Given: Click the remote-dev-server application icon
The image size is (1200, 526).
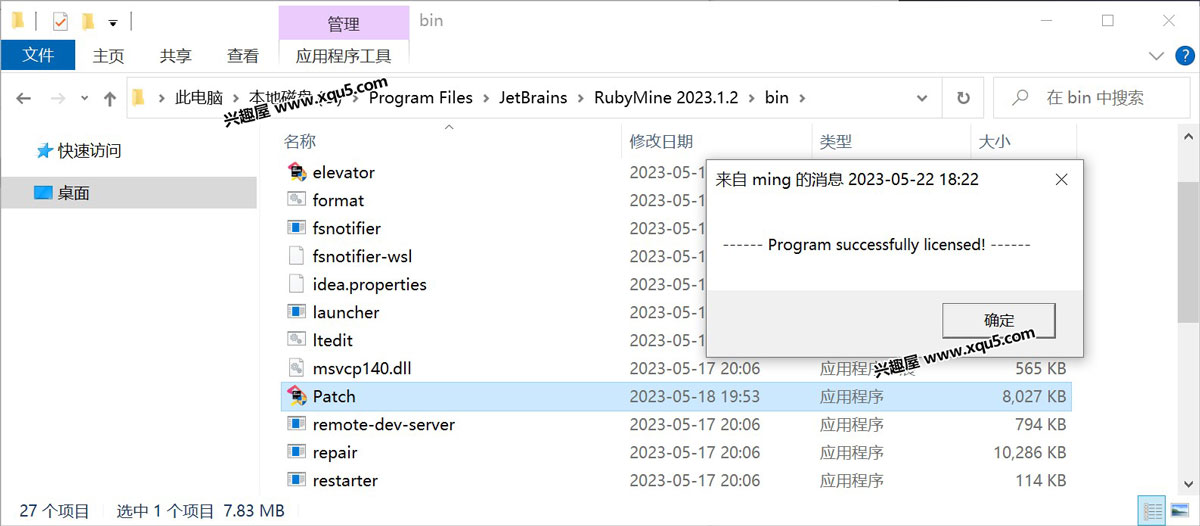Looking at the screenshot, I should pos(296,424).
